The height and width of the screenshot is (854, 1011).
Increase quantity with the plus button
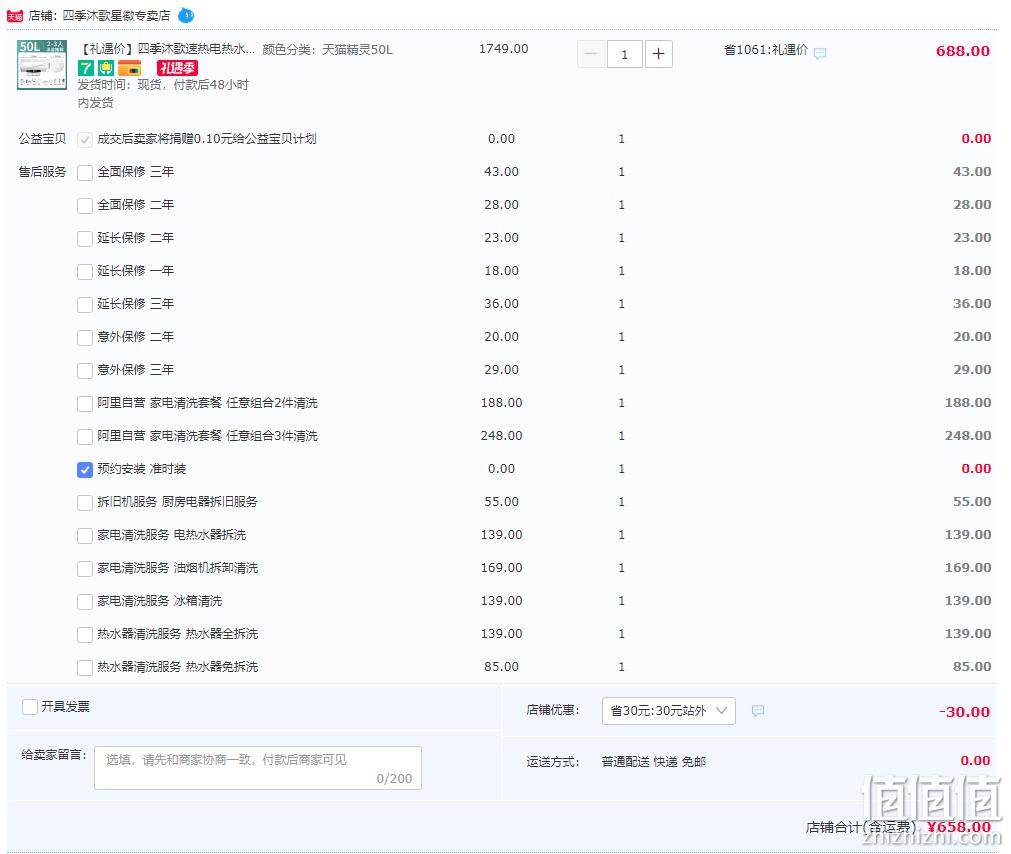pos(658,54)
